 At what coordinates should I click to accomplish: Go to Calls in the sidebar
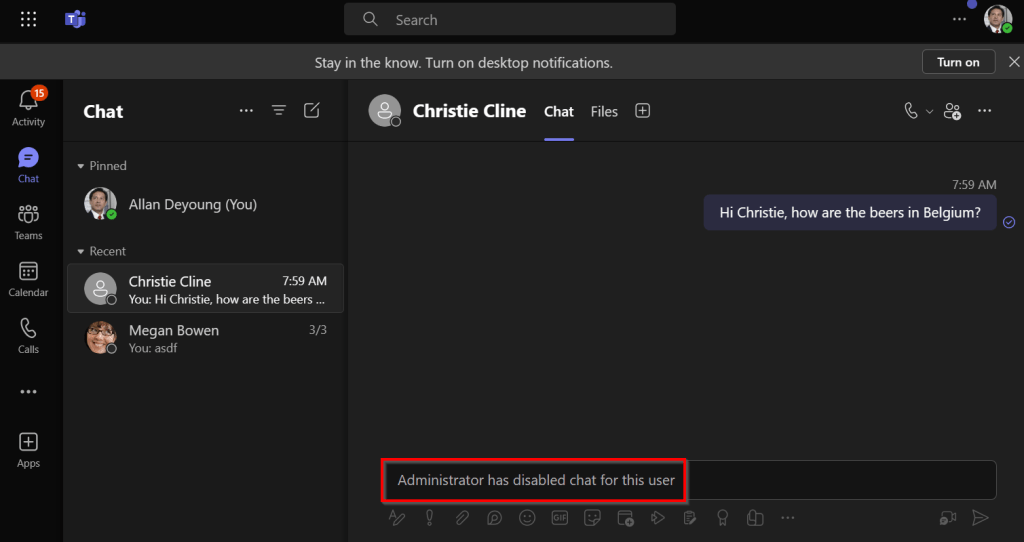(28, 336)
